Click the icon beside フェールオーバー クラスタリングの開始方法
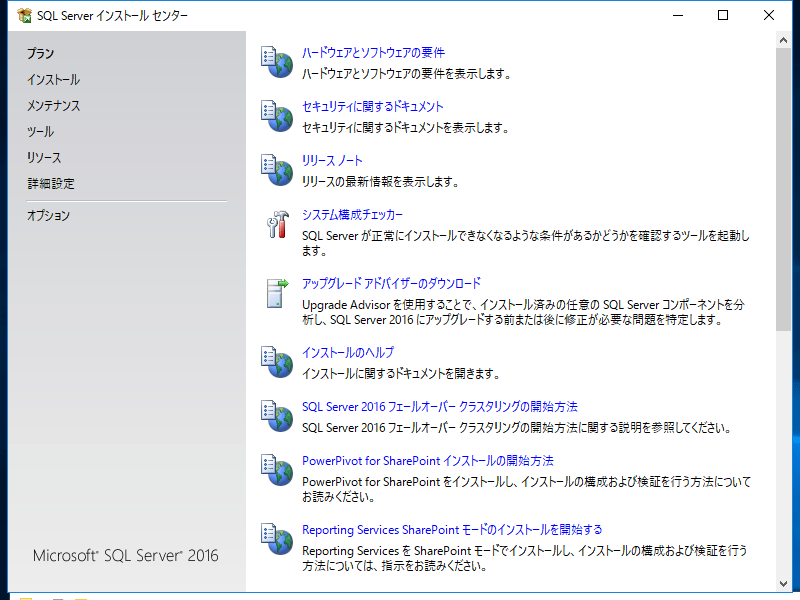This screenshot has width=800, height=600. click(277, 416)
